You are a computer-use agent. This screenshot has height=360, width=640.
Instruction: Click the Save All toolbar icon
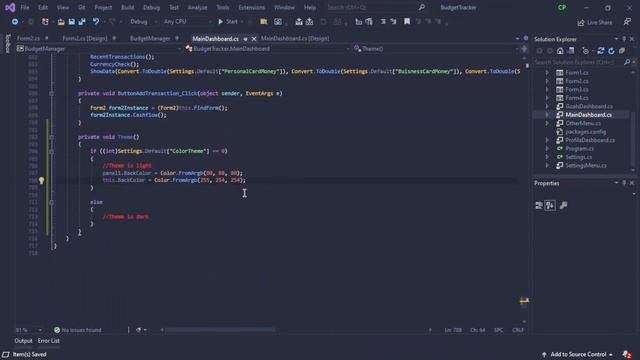[82, 22]
